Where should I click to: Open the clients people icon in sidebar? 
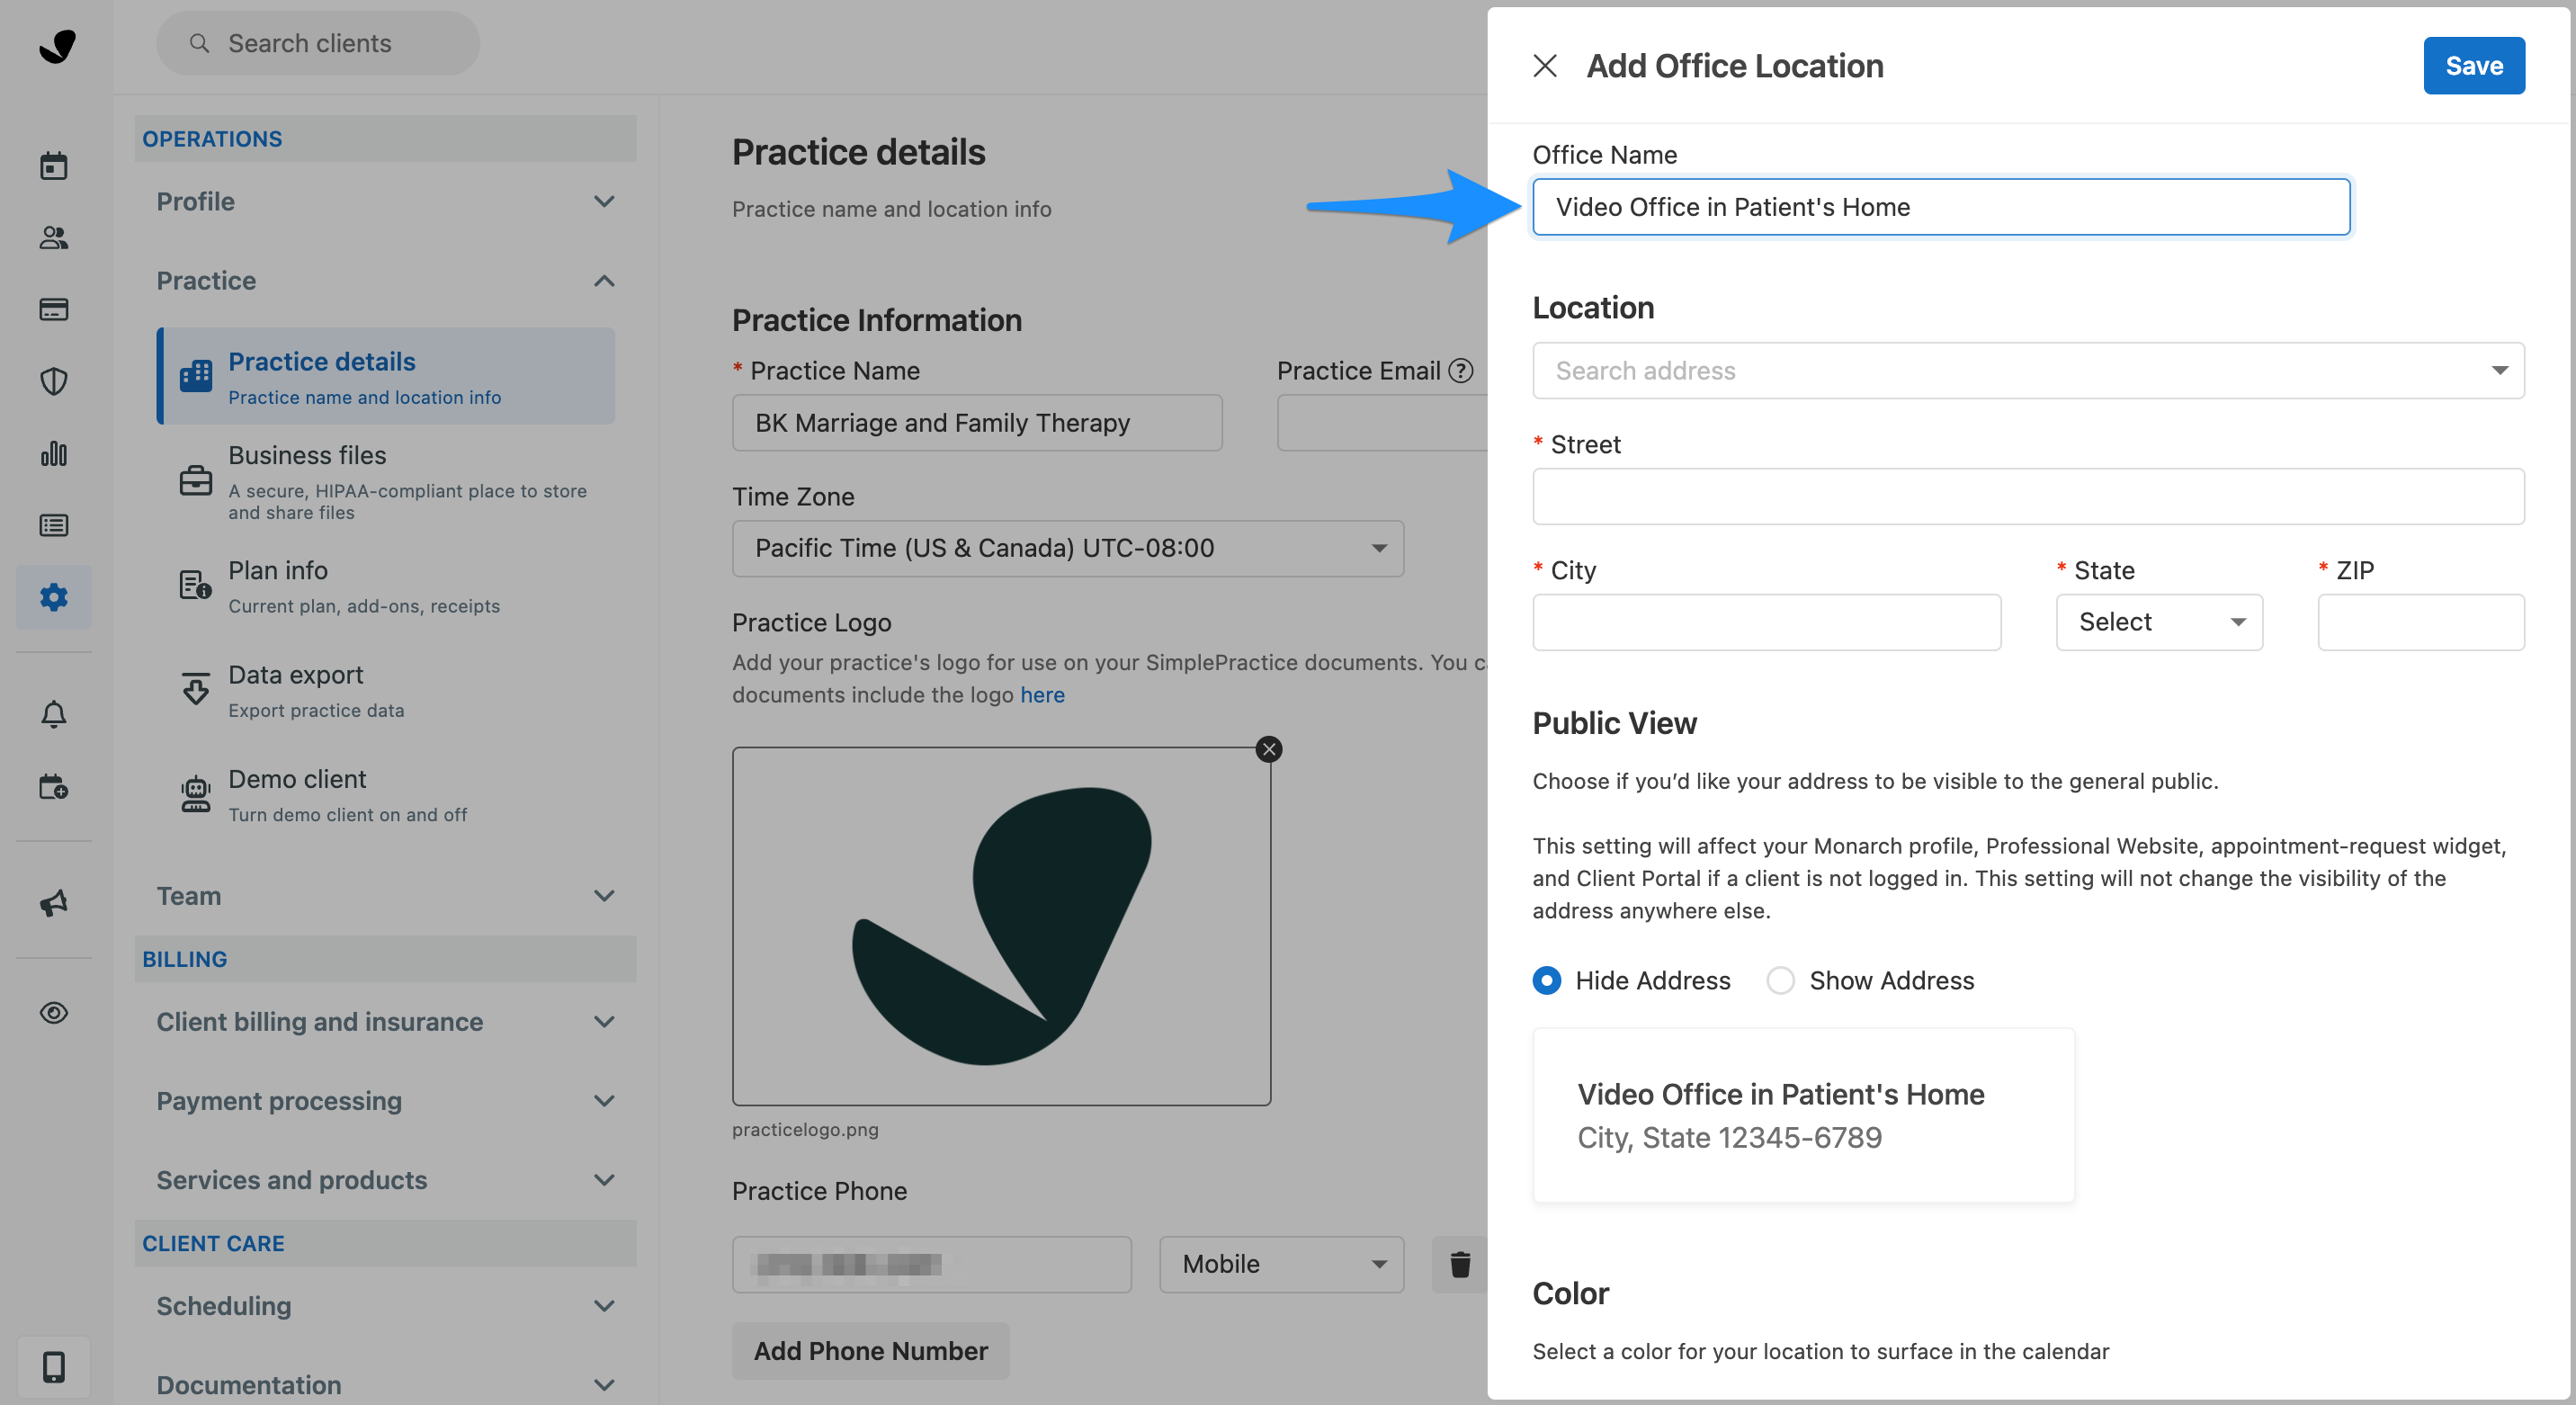pyautogui.click(x=54, y=238)
